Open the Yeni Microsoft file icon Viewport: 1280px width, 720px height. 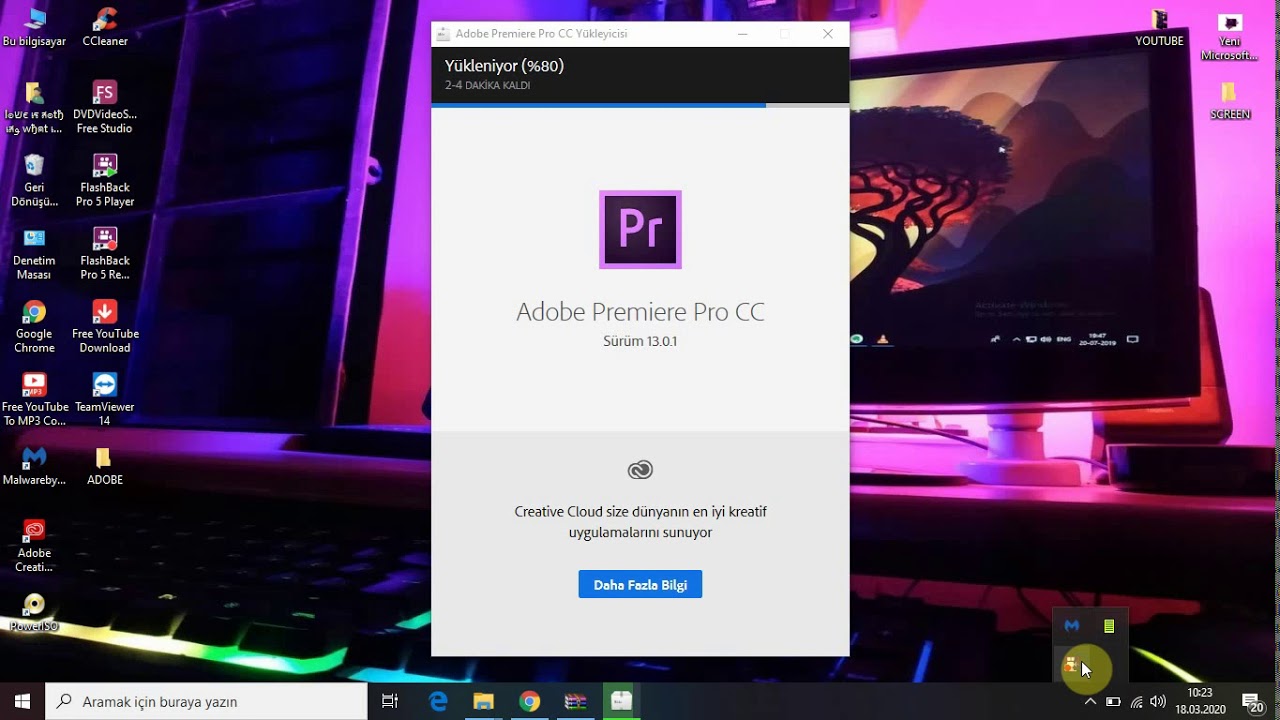click(x=1230, y=36)
